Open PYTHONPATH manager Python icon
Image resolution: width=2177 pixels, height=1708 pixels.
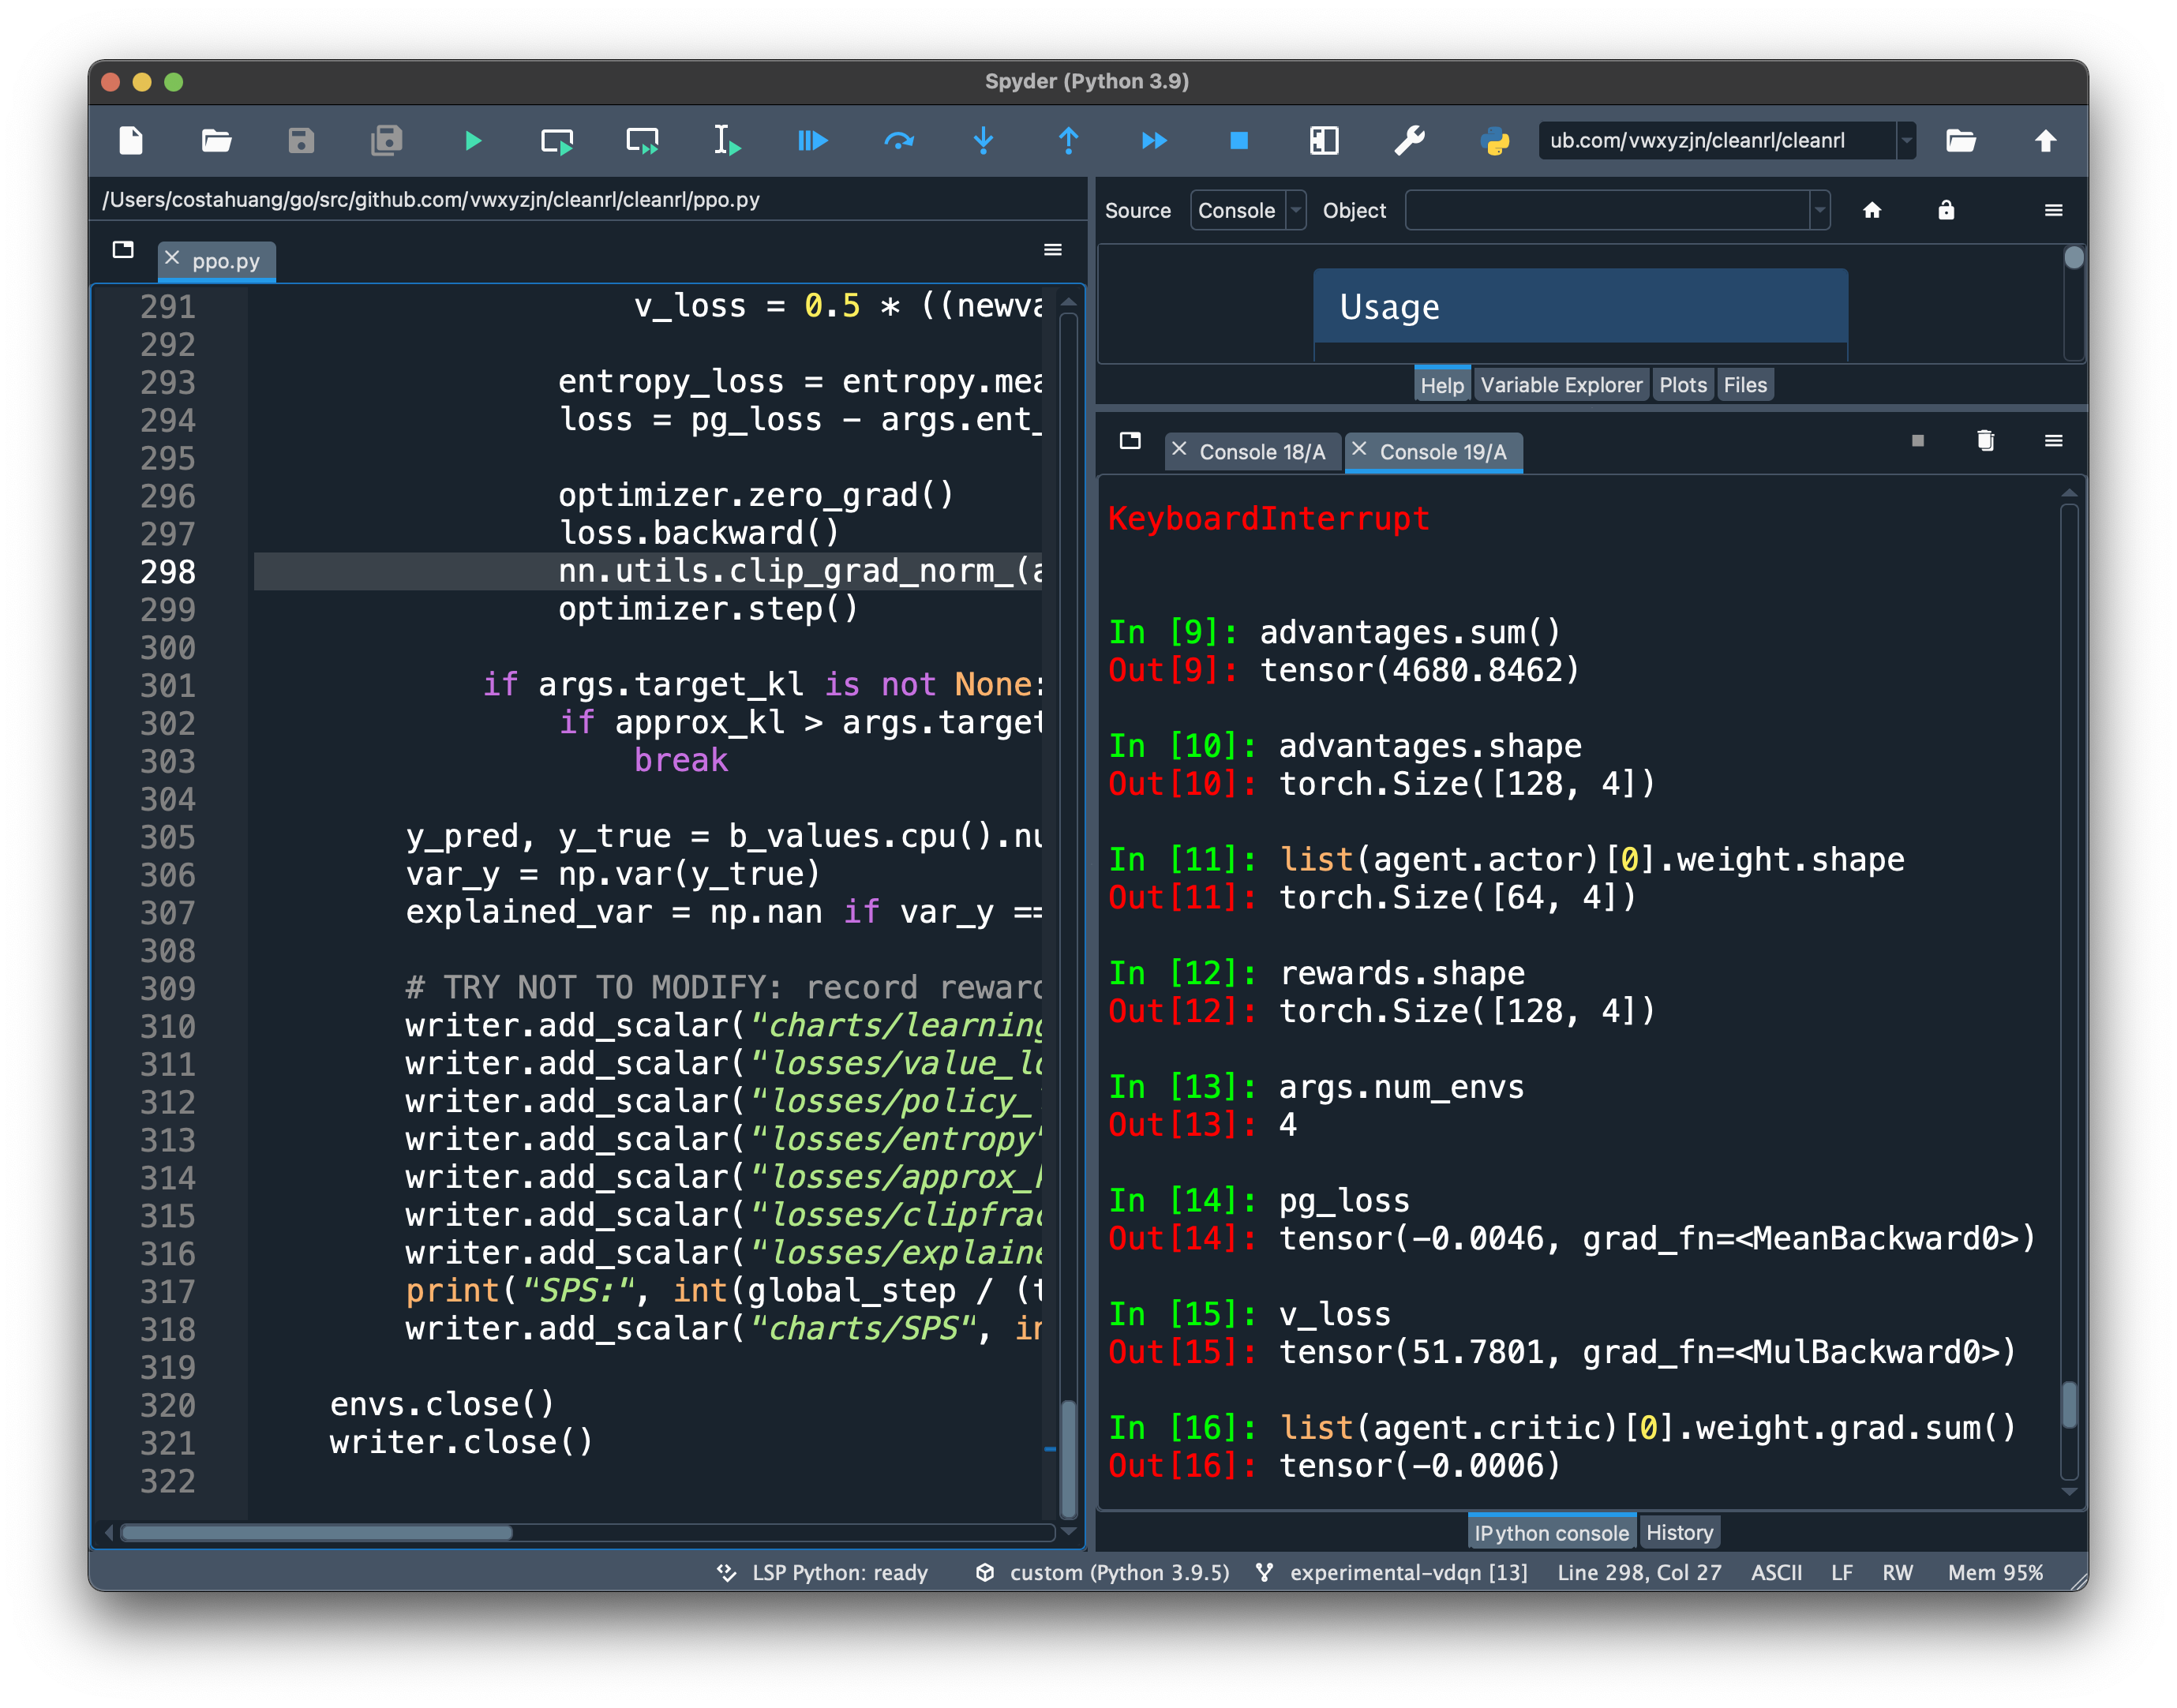click(1495, 141)
